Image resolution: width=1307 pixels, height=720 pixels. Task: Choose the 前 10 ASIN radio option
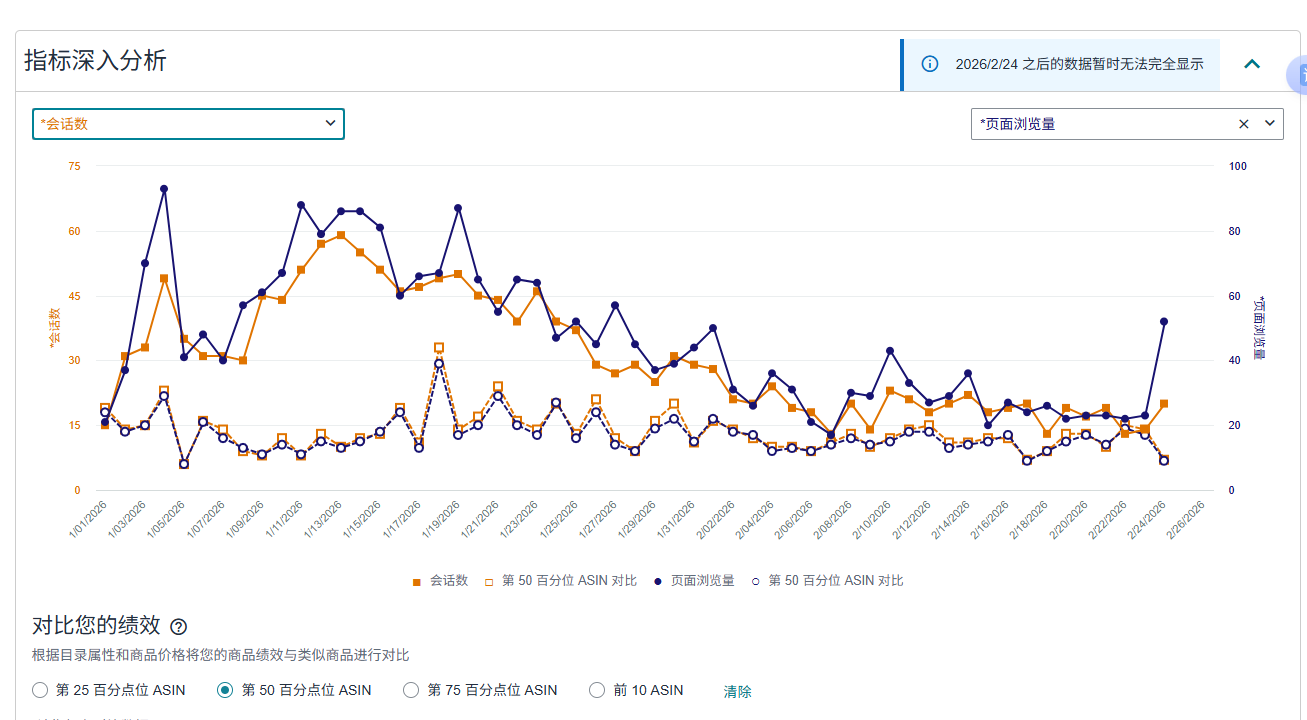pyautogui.click(x=597, y=690)
